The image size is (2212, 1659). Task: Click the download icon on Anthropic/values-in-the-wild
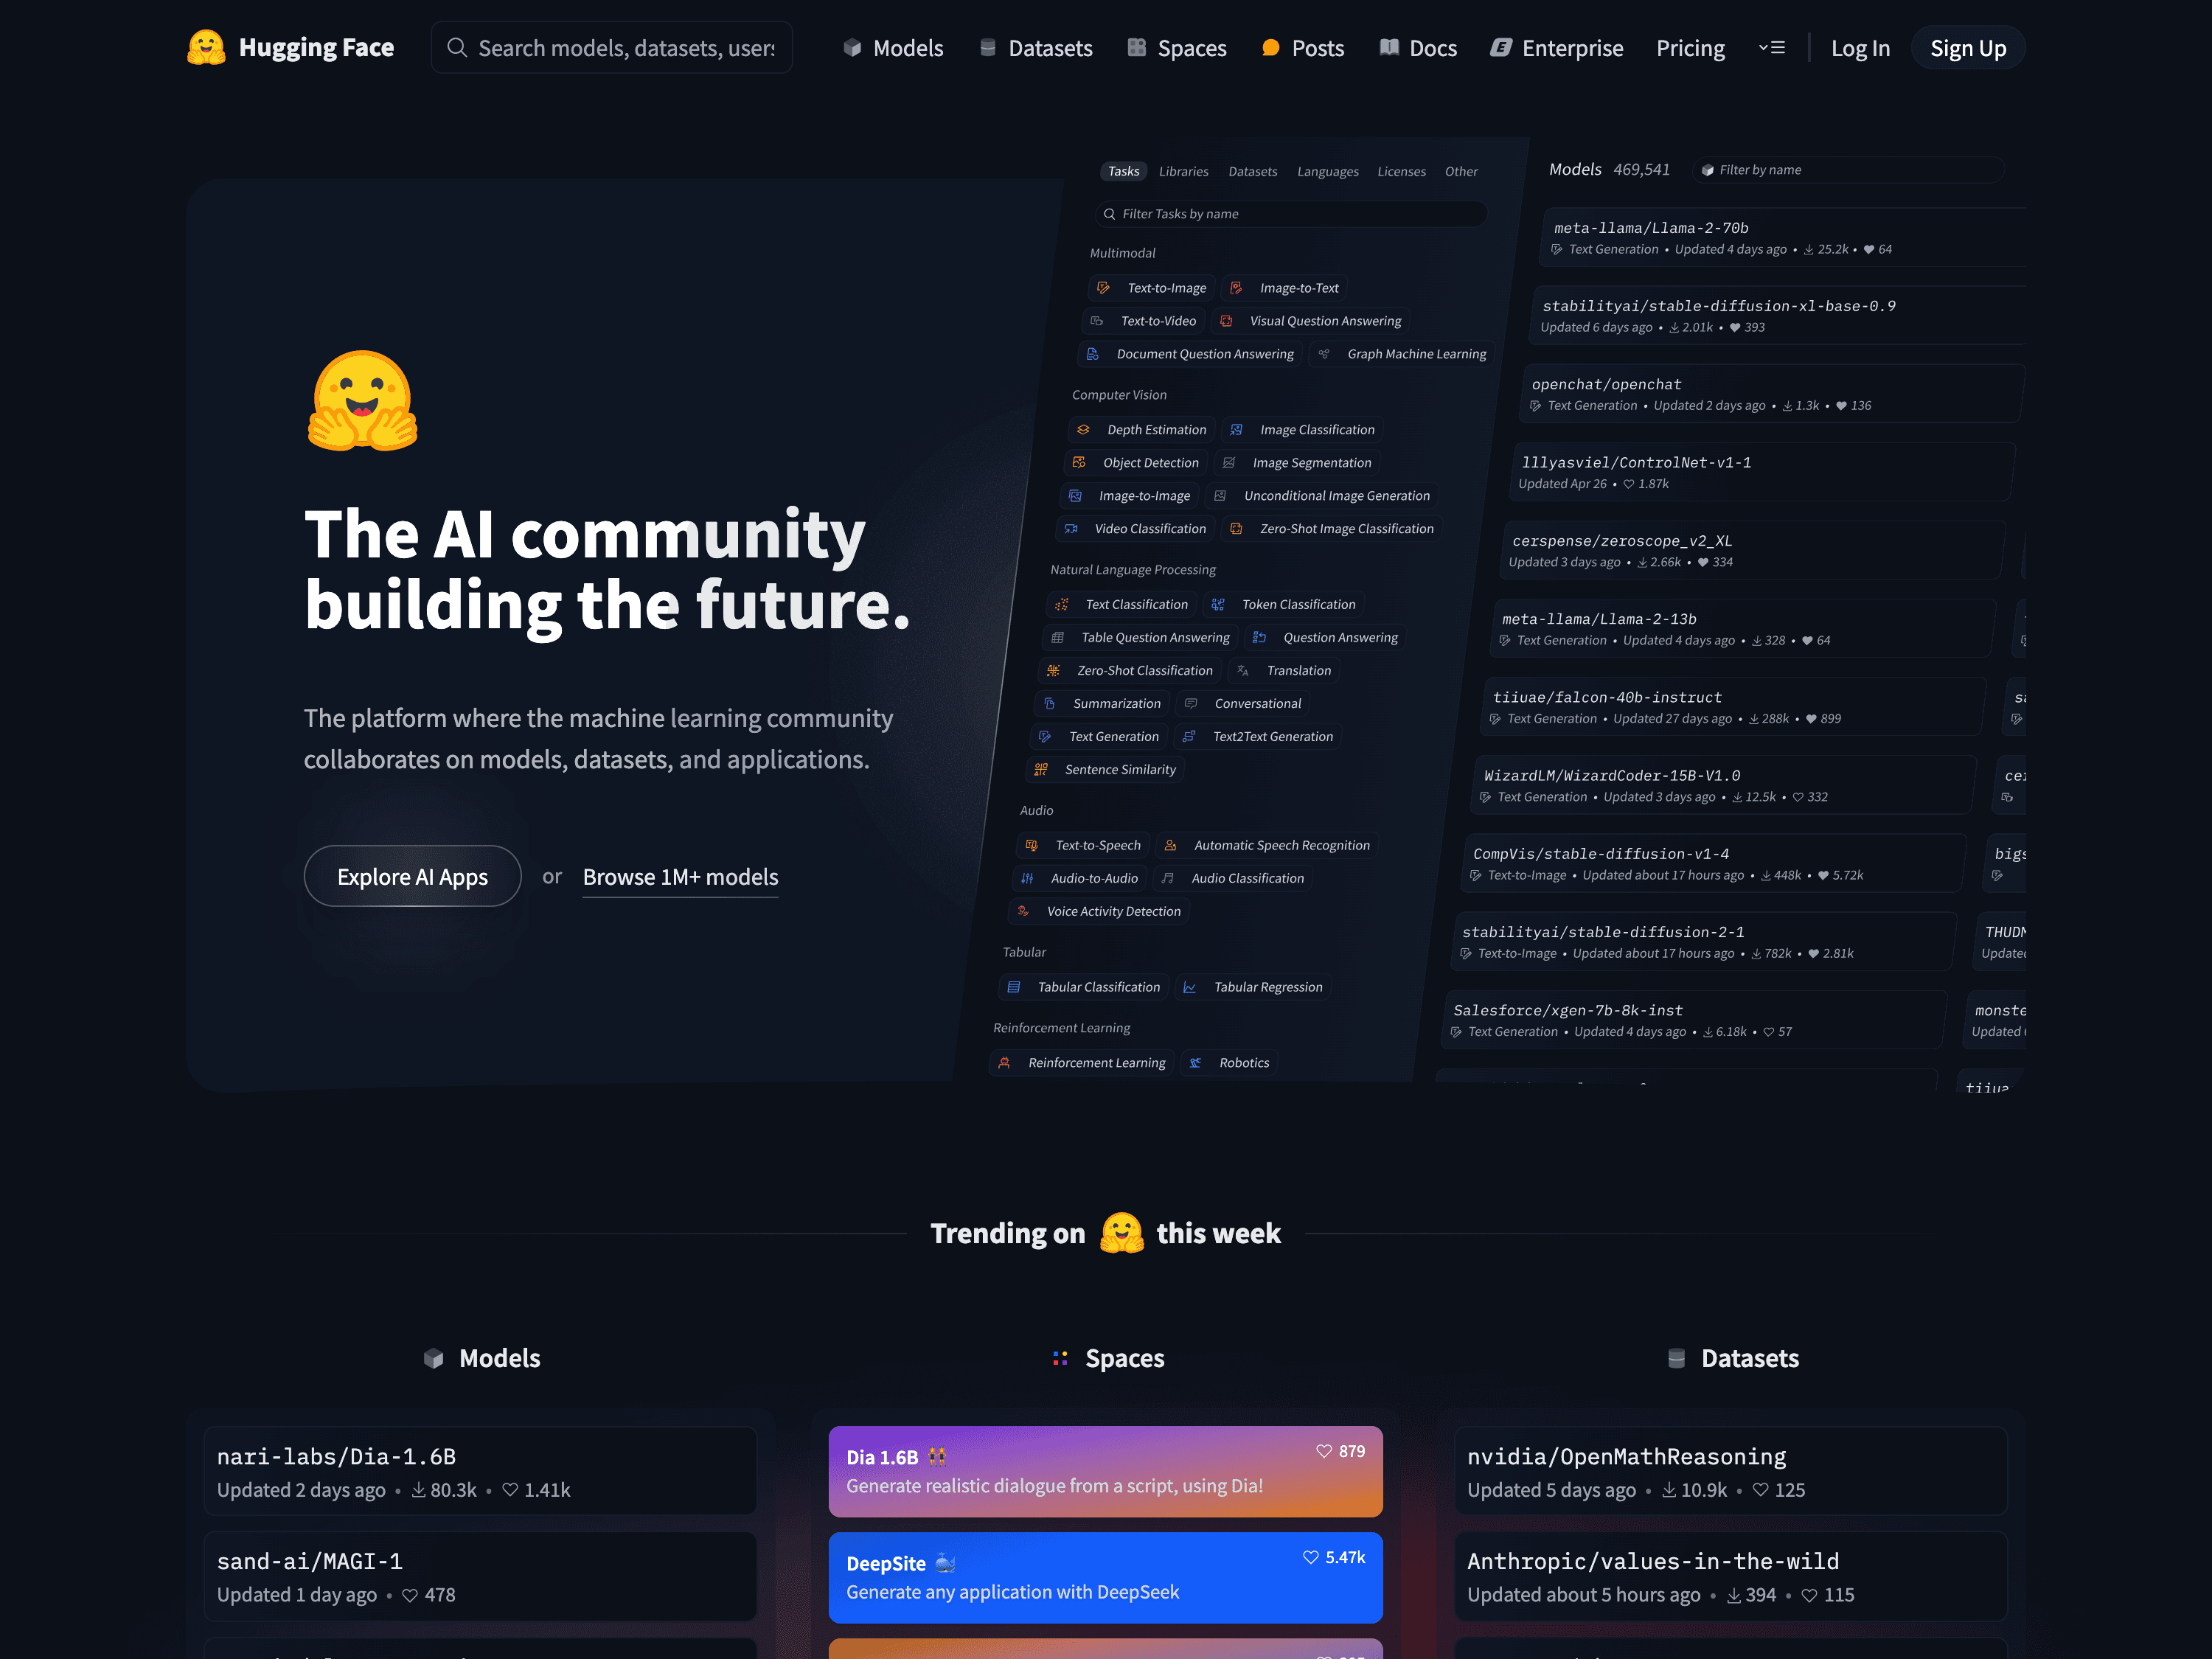pos(1735,1595)
